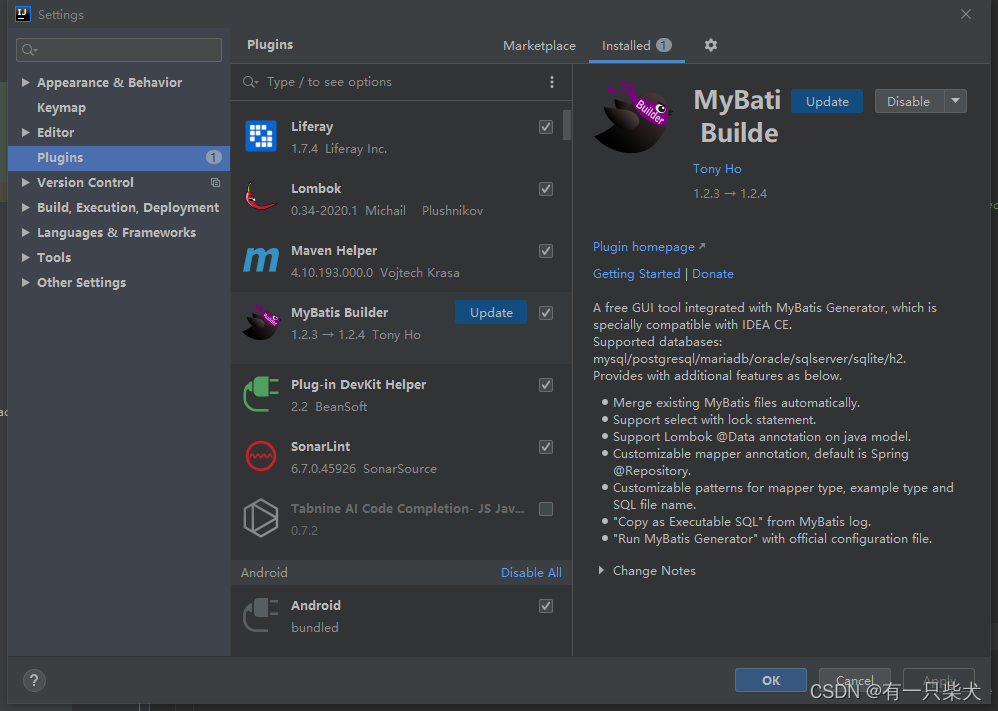
Task: Click the IntelliJ Settings window icon
Action: click(x=22, y=14)
